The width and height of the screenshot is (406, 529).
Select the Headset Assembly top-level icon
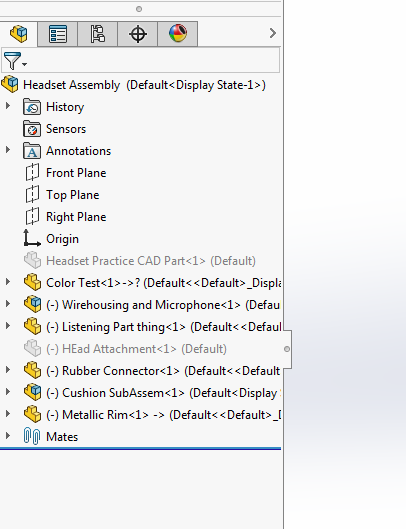10,84
